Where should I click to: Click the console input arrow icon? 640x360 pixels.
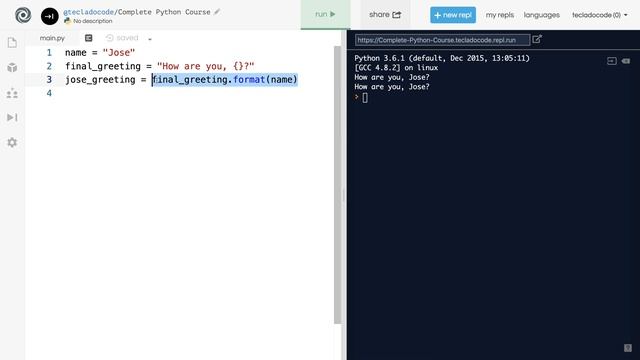[611, 61]
